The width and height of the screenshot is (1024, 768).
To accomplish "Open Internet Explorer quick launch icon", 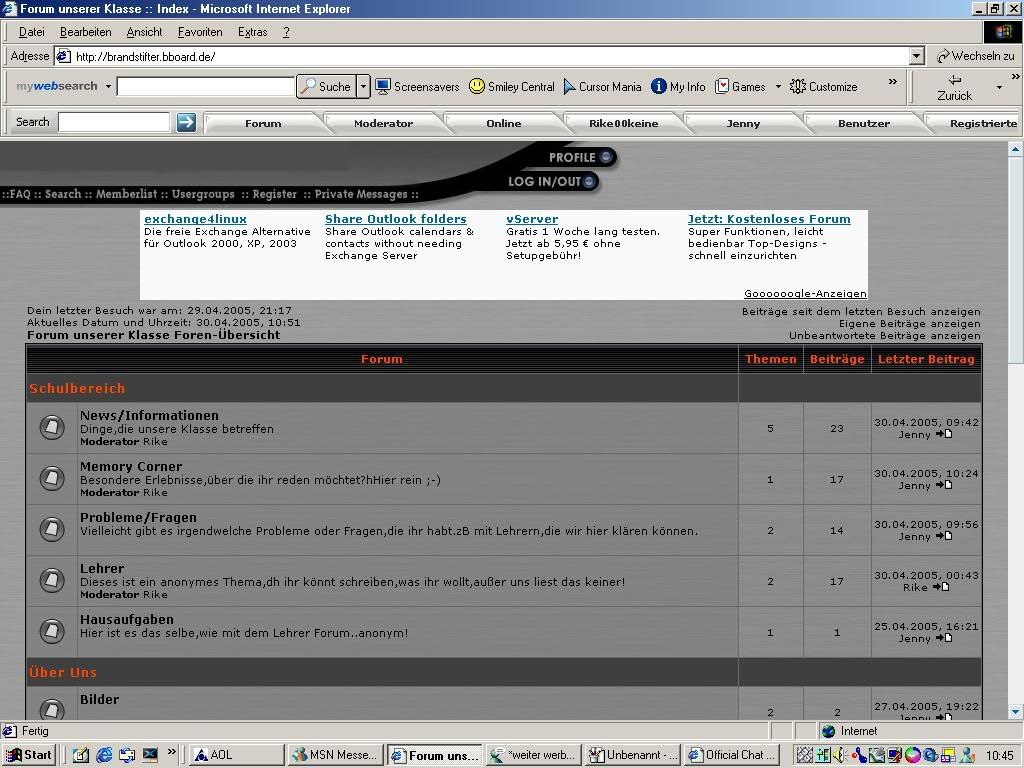I will click(x=104, y=755).
